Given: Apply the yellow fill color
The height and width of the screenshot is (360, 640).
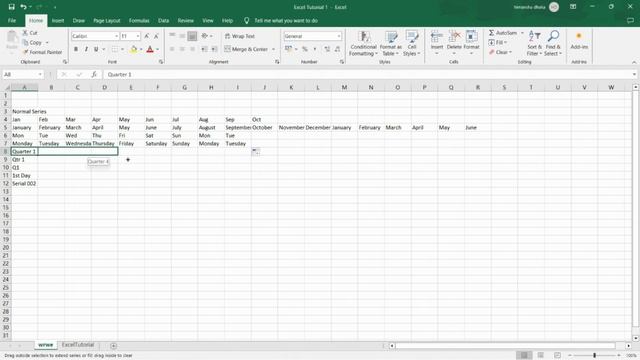Looking at the screenshot, I should pyautogui.click(x=133, y=49).
